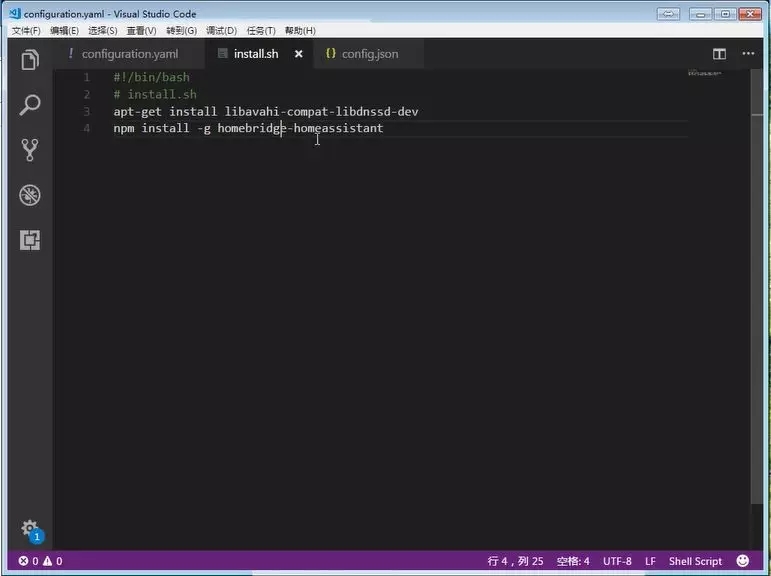Image resolution: width=771 pixels, height=576 pixels.
Task: Click 'homebridge-homeassistant' on line 4
Action: click(x=300, y=128)
